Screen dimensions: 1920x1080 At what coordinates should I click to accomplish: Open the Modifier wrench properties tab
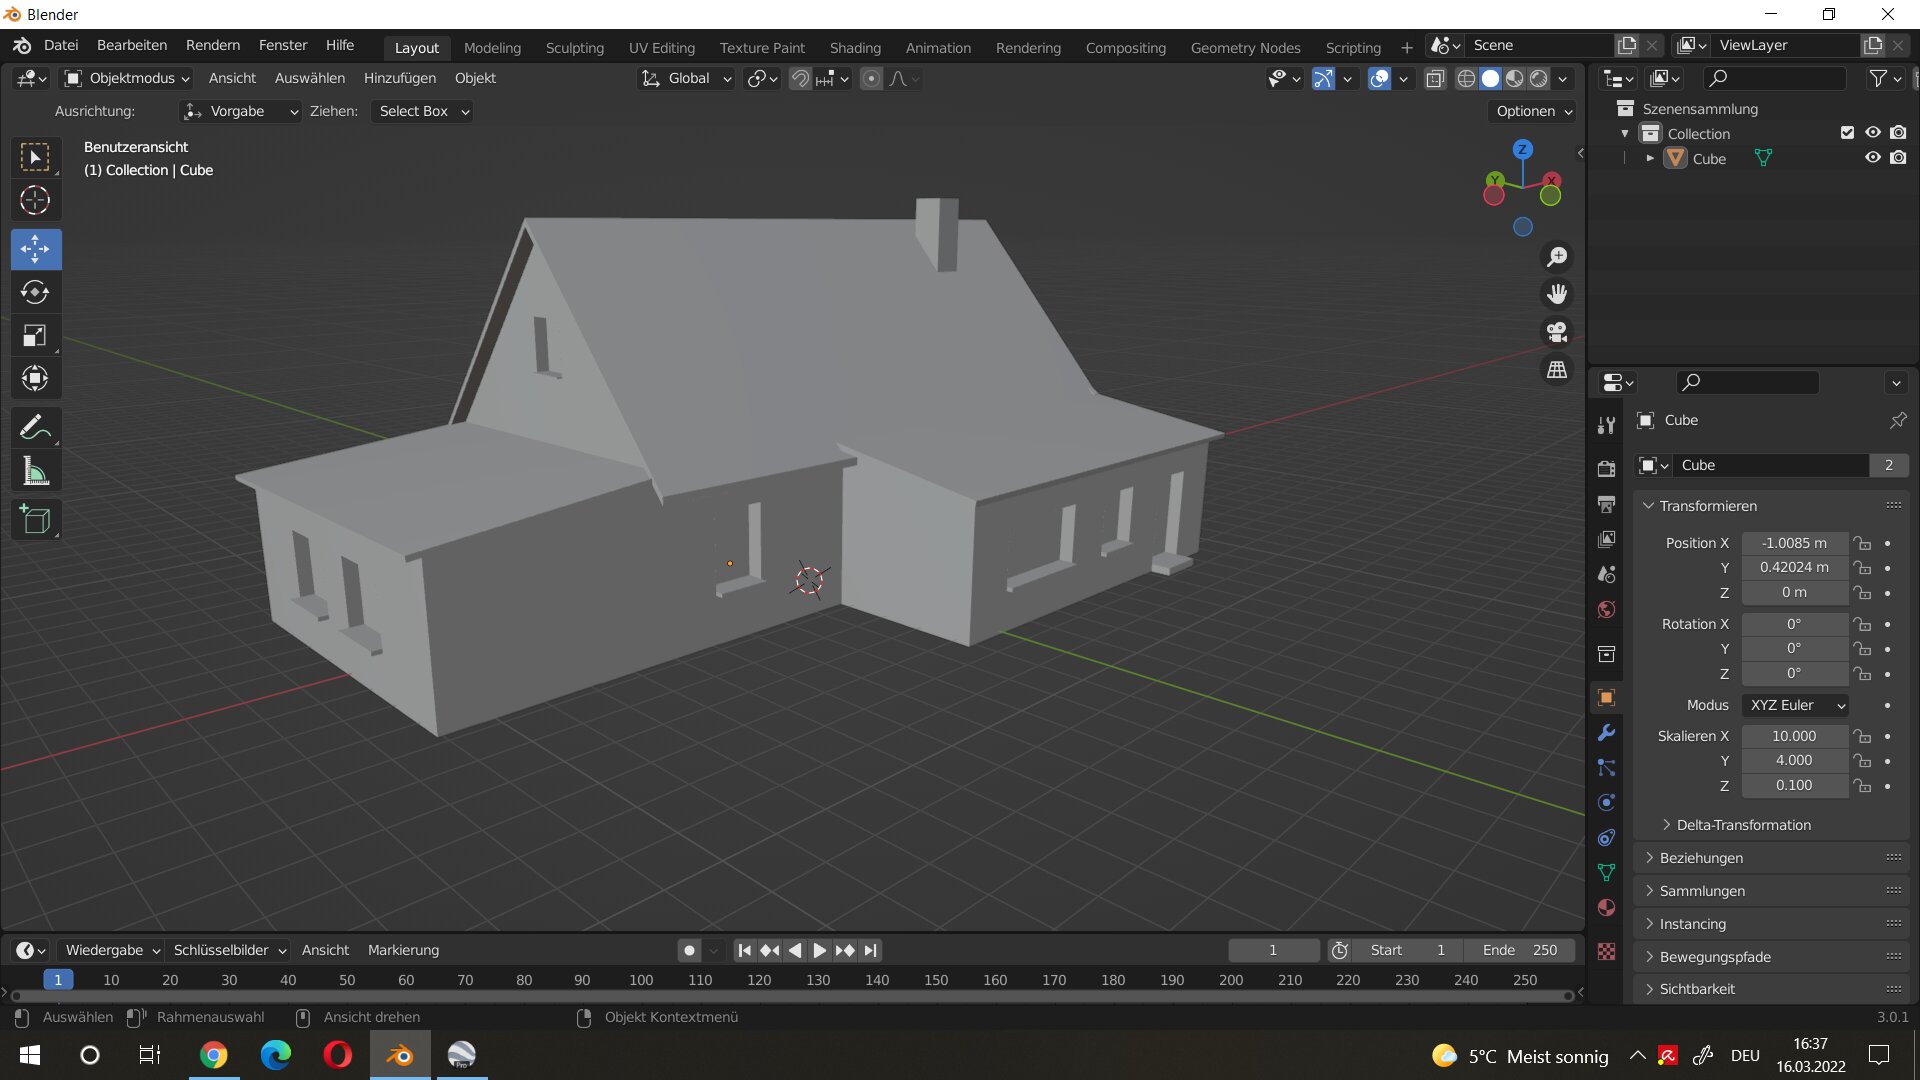click(x=1606, y=733)
